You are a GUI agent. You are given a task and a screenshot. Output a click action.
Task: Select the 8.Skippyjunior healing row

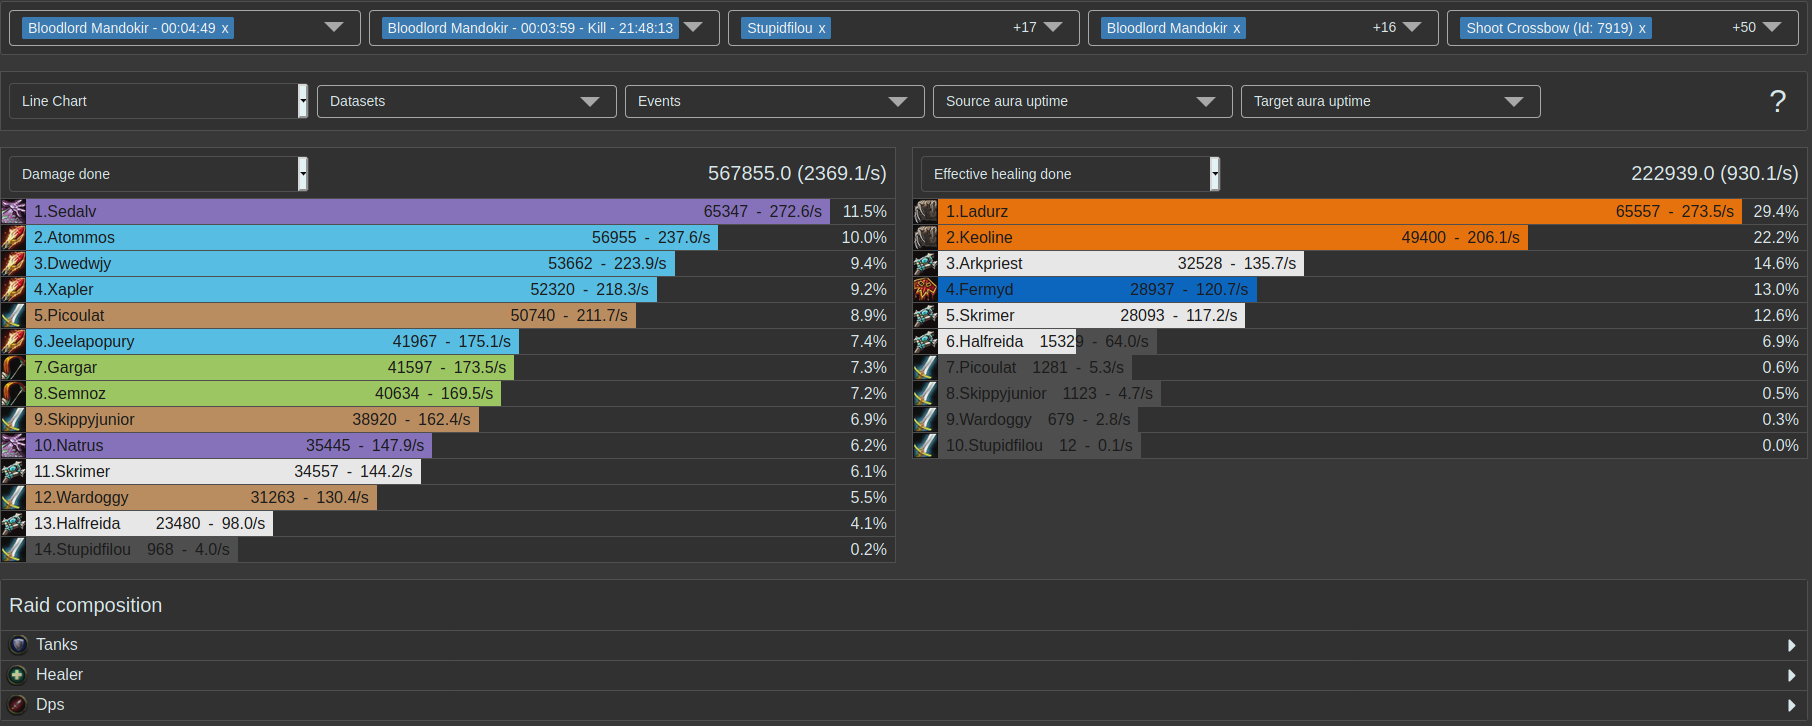(1360, 393)
